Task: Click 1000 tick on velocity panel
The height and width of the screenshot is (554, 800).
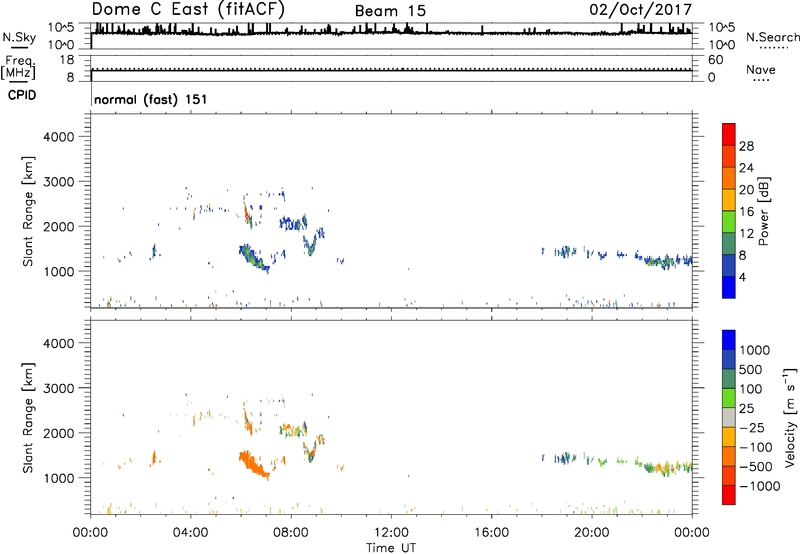Action: [x=58, y=478]
